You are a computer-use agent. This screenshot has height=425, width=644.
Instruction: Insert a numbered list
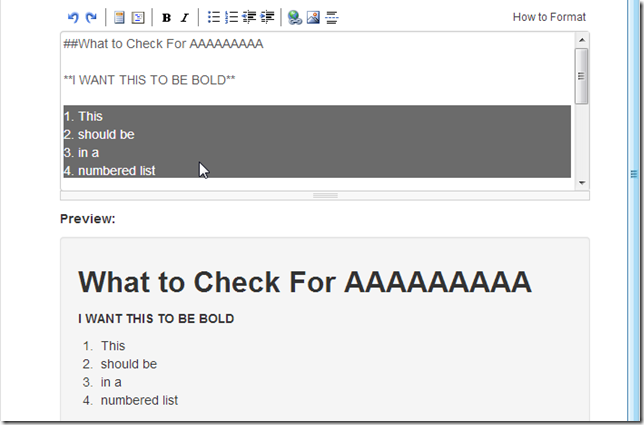231,17
